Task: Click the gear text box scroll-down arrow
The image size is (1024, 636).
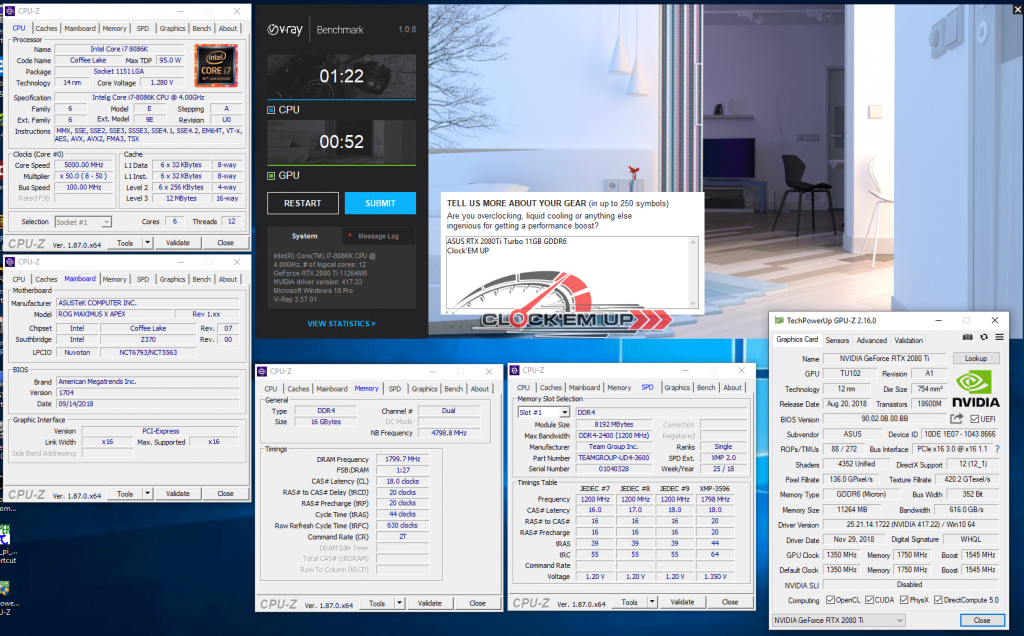Action: [693, 303]
